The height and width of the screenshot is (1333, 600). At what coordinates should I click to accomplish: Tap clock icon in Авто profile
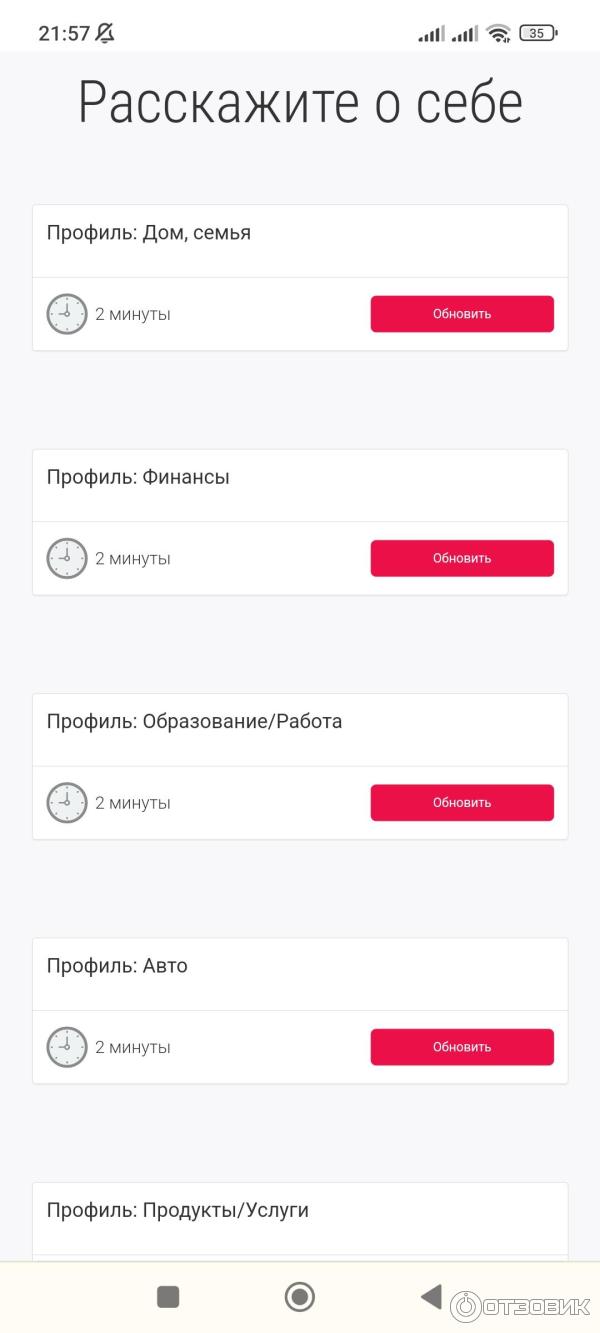click(x=67, y=1047)
